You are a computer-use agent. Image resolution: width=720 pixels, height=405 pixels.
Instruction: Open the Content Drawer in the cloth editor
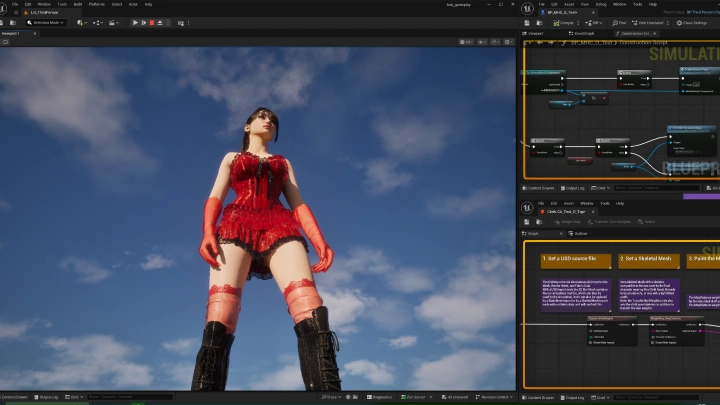point(540,397)
